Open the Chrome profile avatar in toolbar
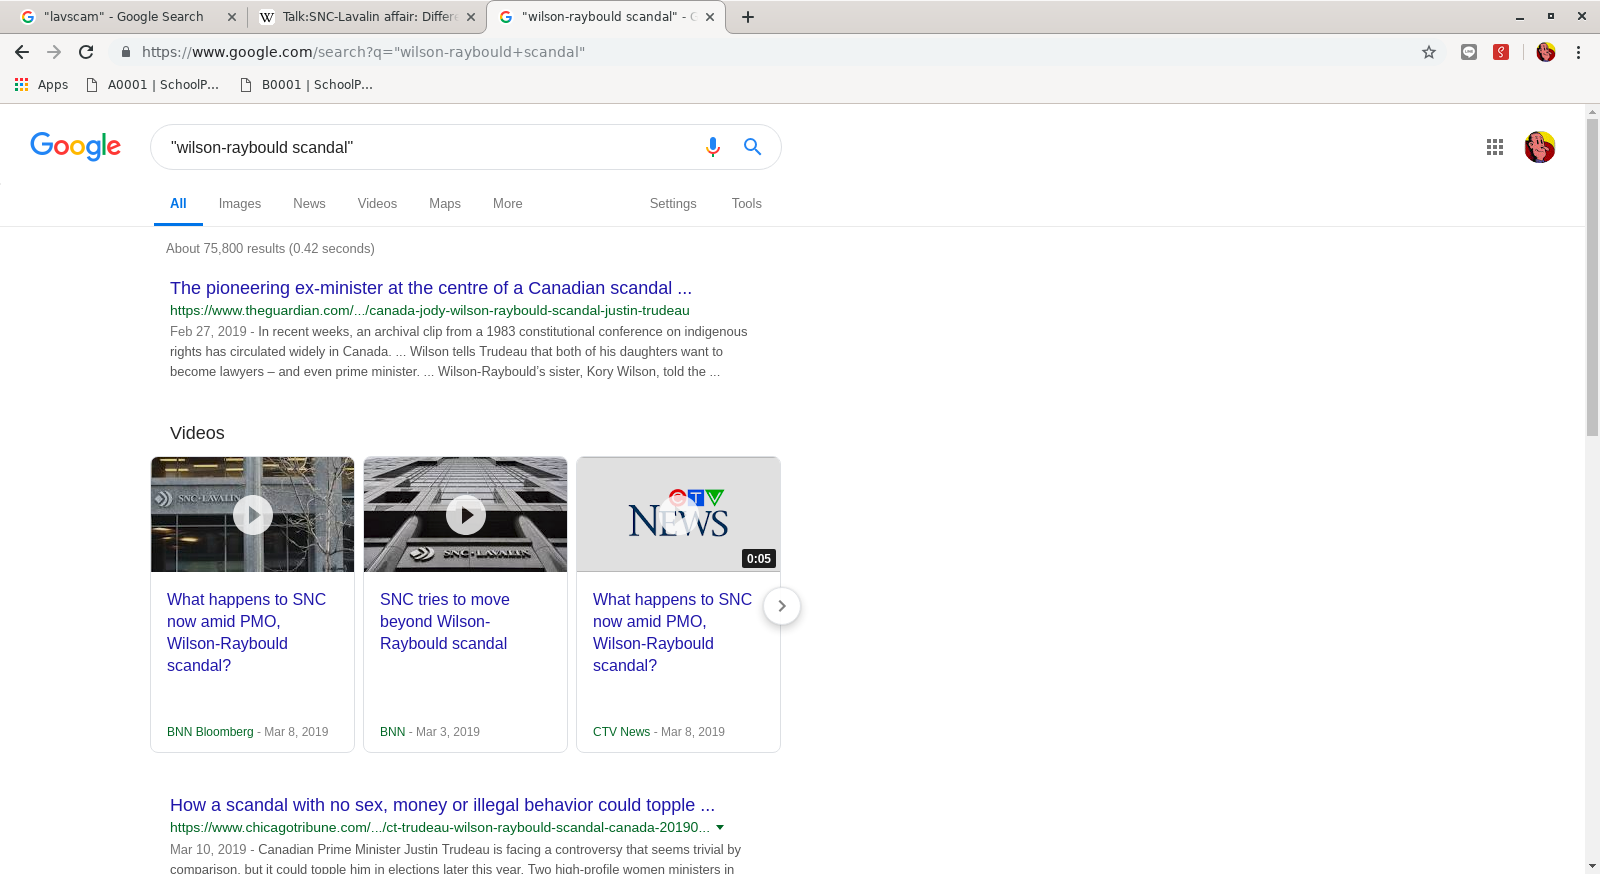Image resolution: width=1600 pixels, height=874 pixels. 1546,52
